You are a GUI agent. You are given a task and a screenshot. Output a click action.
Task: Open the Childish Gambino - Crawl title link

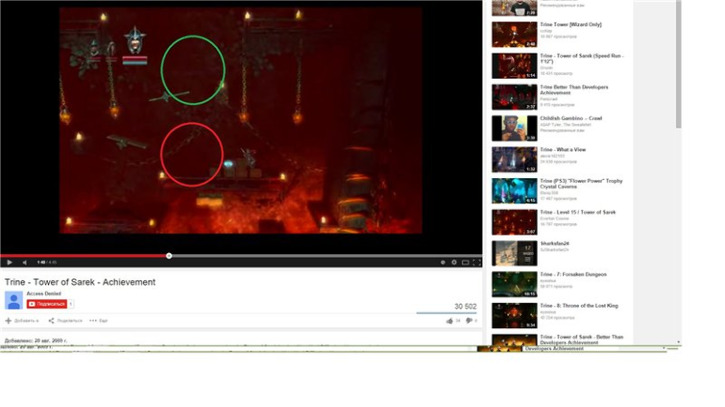click(571, 118)
